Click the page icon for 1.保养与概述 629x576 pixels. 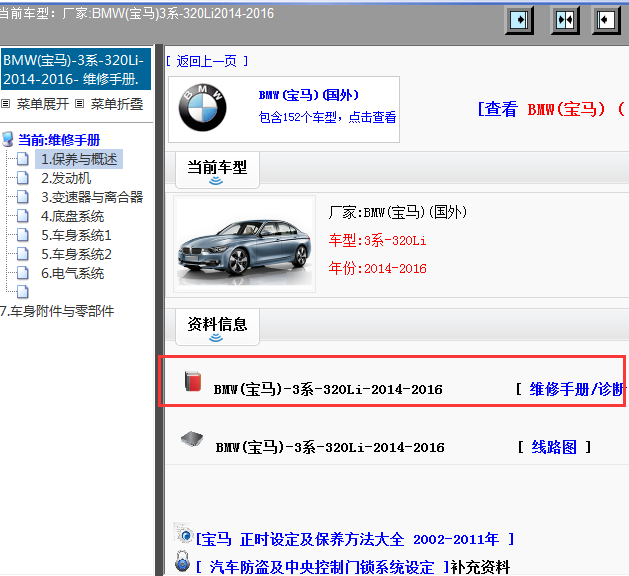click(x=23, y=159)
